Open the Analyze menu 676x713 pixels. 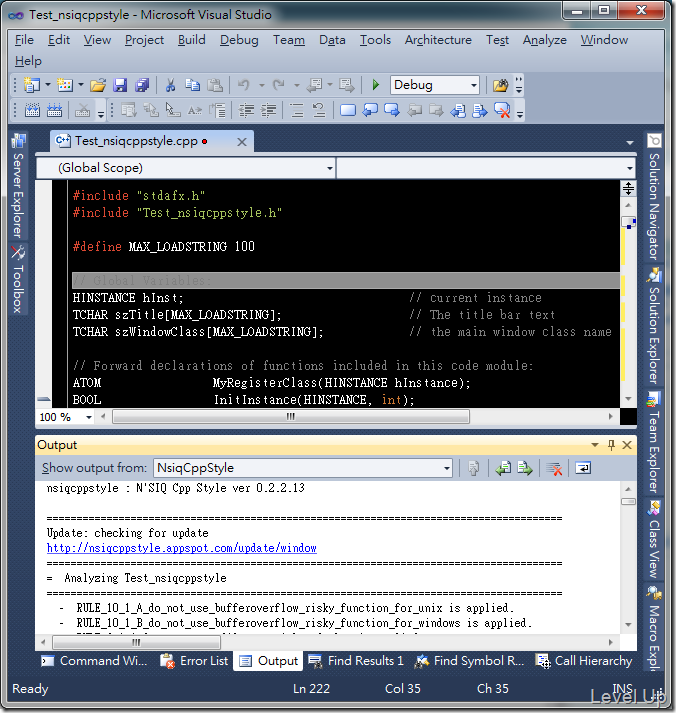coord(545,40)
